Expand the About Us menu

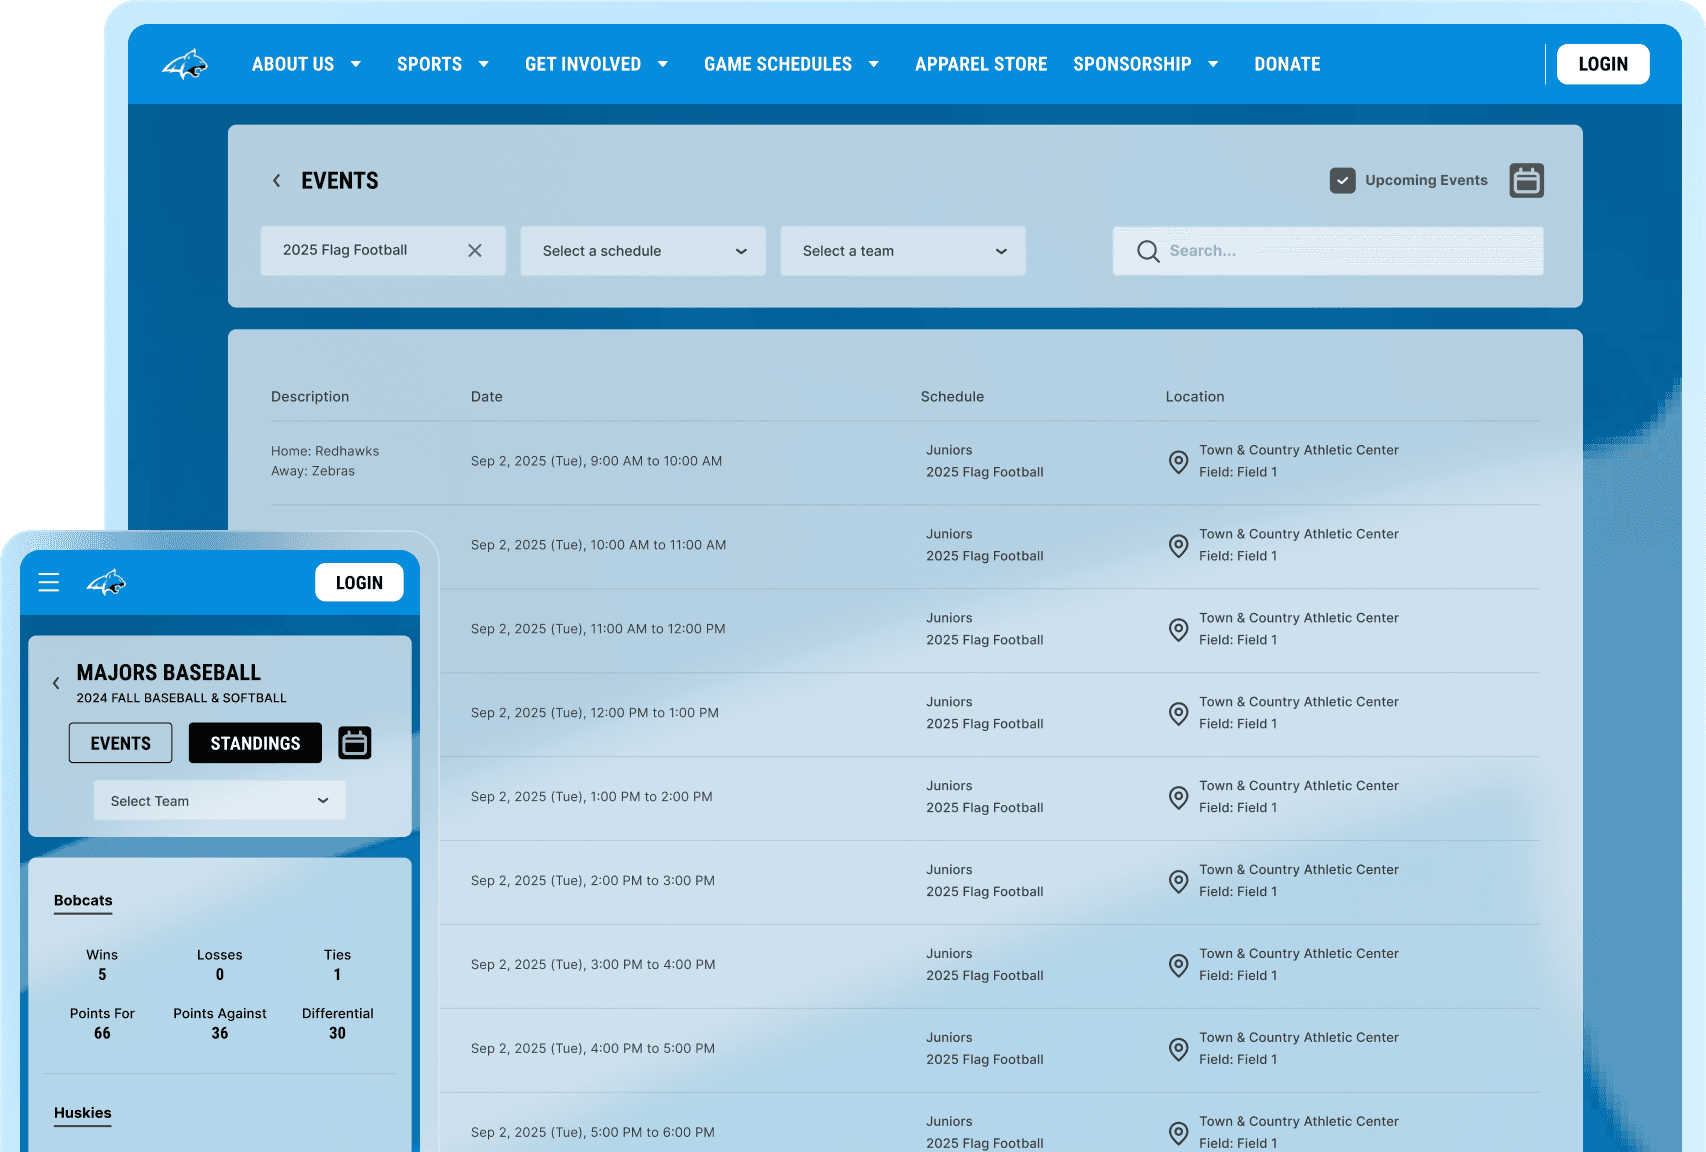(306, 64)
